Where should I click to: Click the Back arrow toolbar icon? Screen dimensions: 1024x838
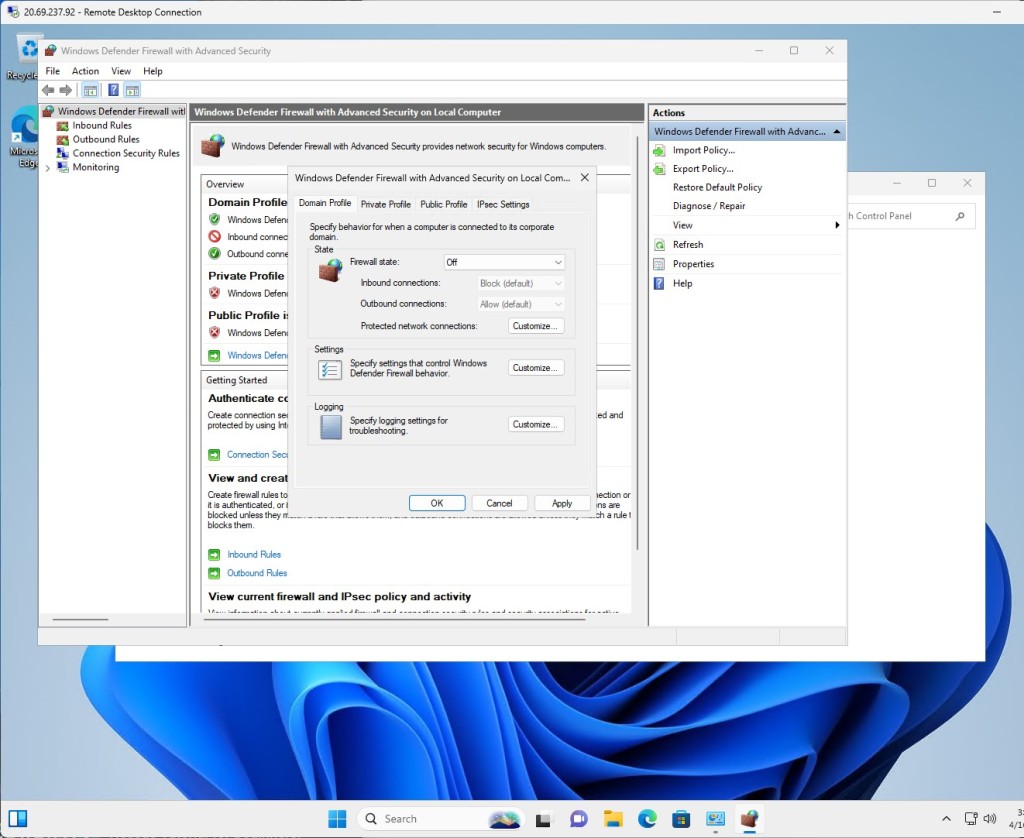click(47, 90)
